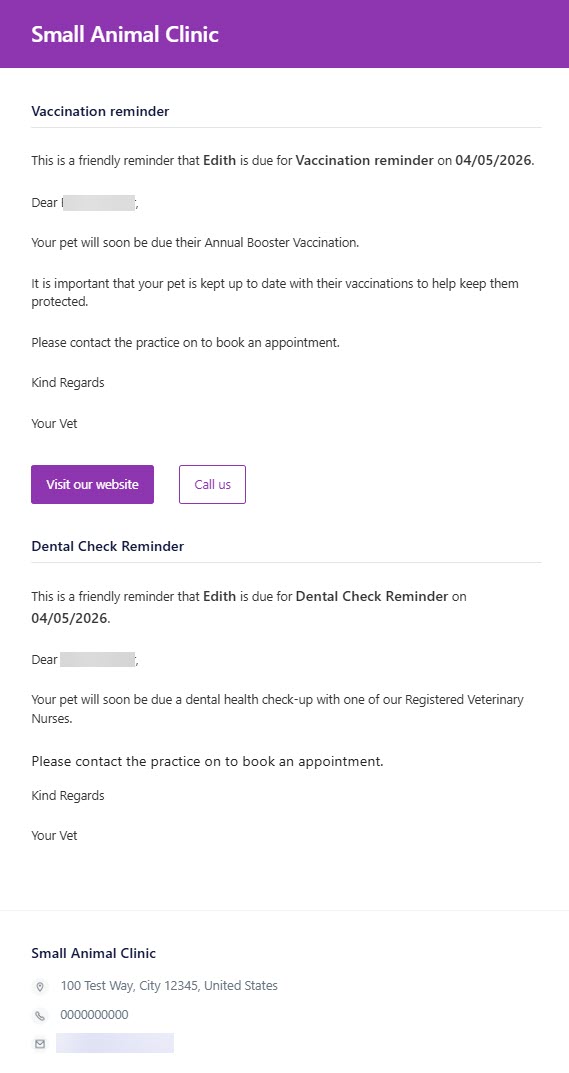The image size is (569, 1073).
Task: Click the redacted name after first Dear
Action: 99,203
